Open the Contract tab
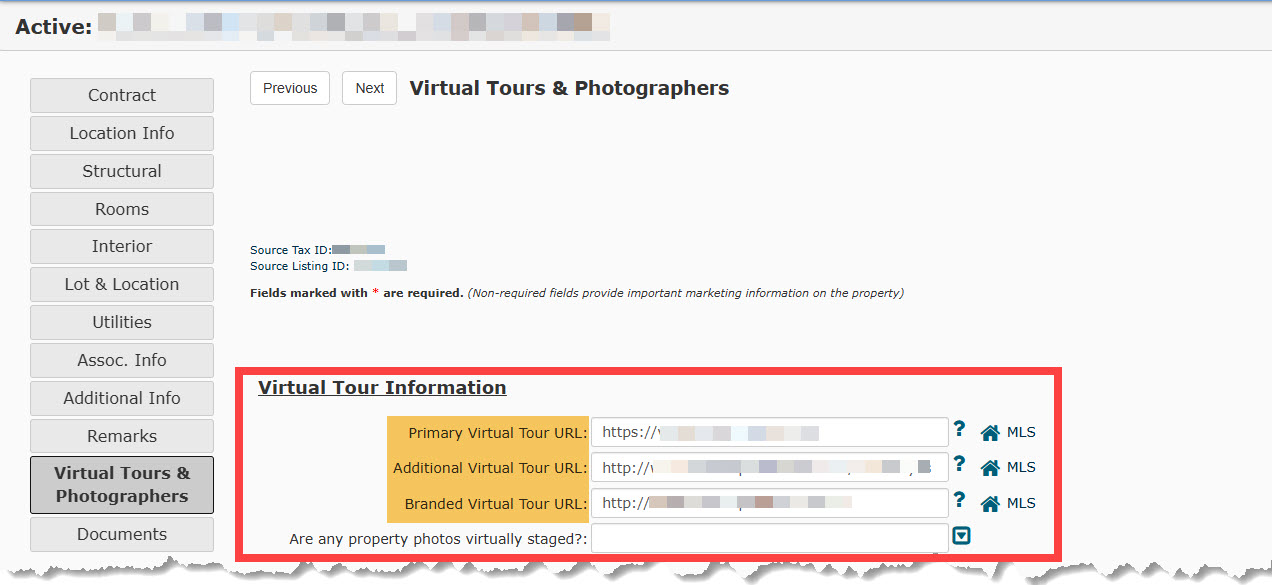The image size is (1272, 585). point(122,95)
